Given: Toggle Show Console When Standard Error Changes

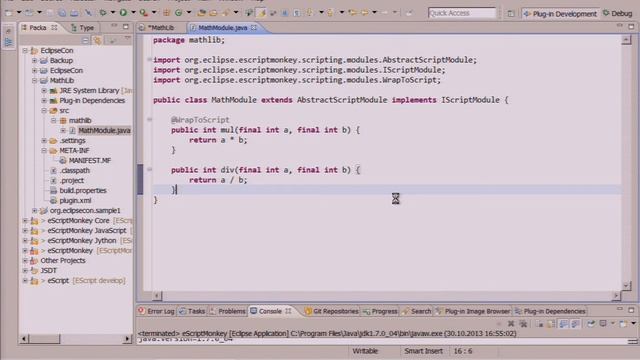Looking at the screenshot, I should [576, 324].
